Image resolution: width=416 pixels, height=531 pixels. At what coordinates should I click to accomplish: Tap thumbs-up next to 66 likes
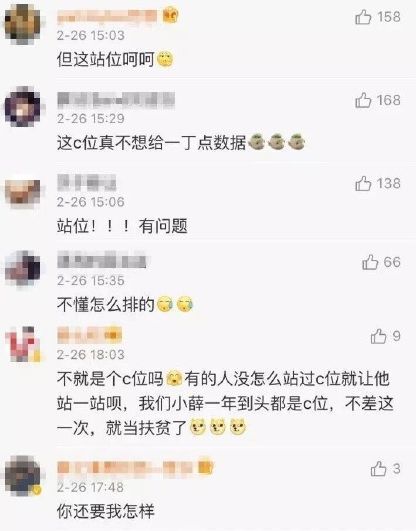click(370, 262)
